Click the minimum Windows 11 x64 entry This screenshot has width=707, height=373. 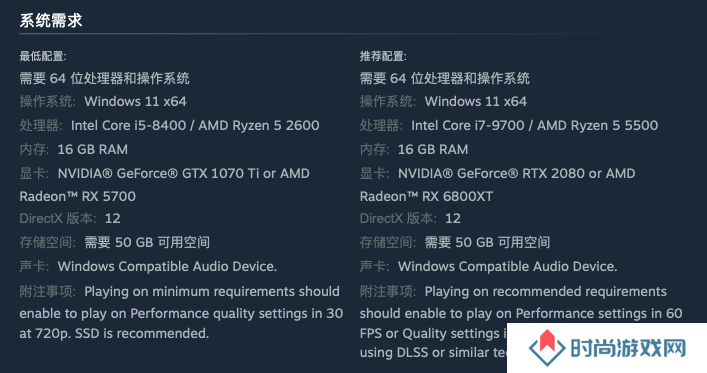tap(135, 101)
